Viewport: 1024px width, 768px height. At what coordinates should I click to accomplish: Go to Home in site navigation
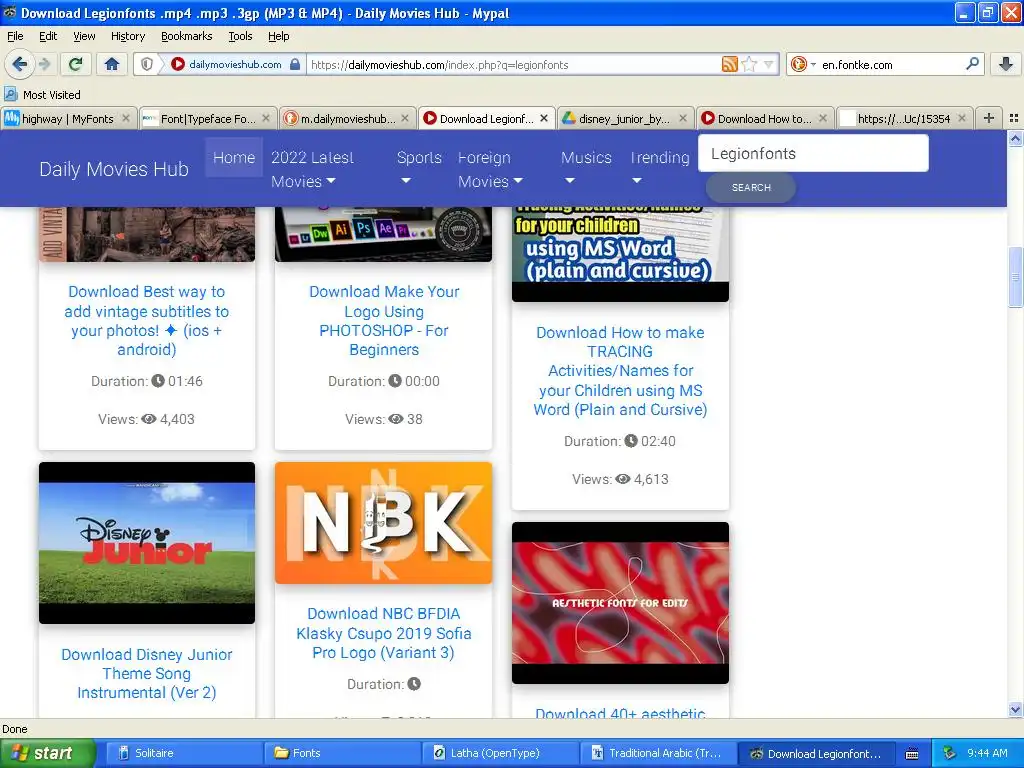(234, 157)
